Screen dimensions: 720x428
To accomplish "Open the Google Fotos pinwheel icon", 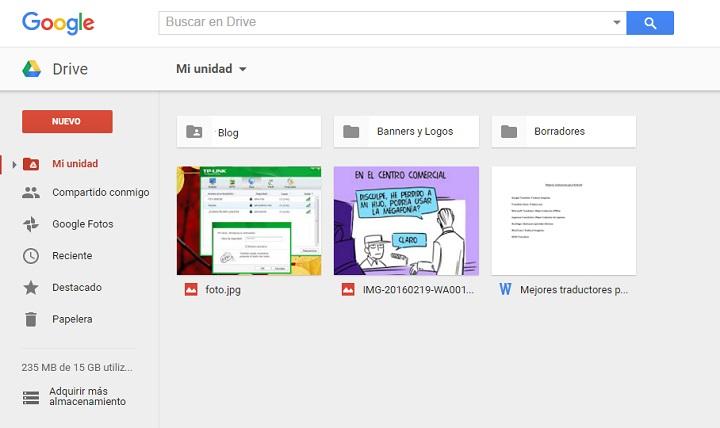I will coord(31,224).
